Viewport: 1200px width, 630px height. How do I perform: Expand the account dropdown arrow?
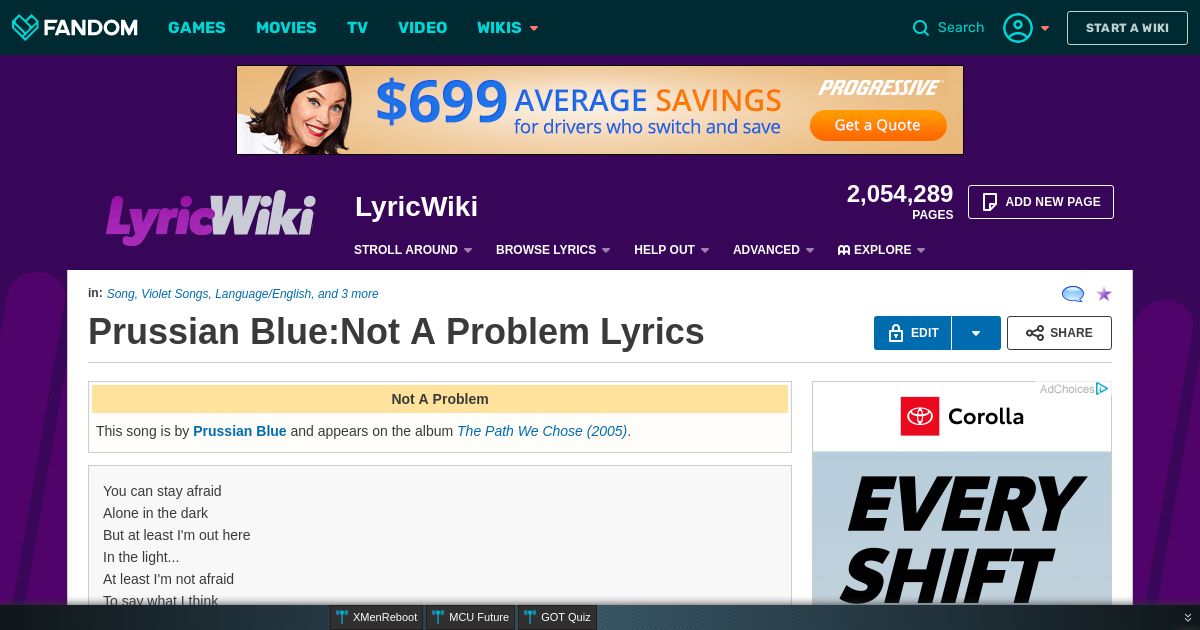pos(1045,28)
